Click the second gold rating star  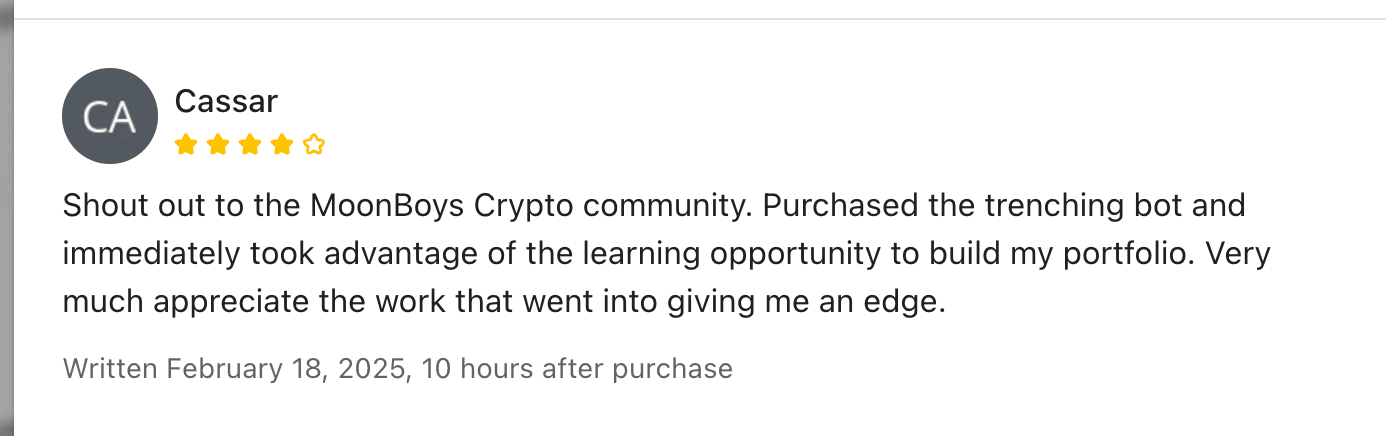tap(217, 146)
